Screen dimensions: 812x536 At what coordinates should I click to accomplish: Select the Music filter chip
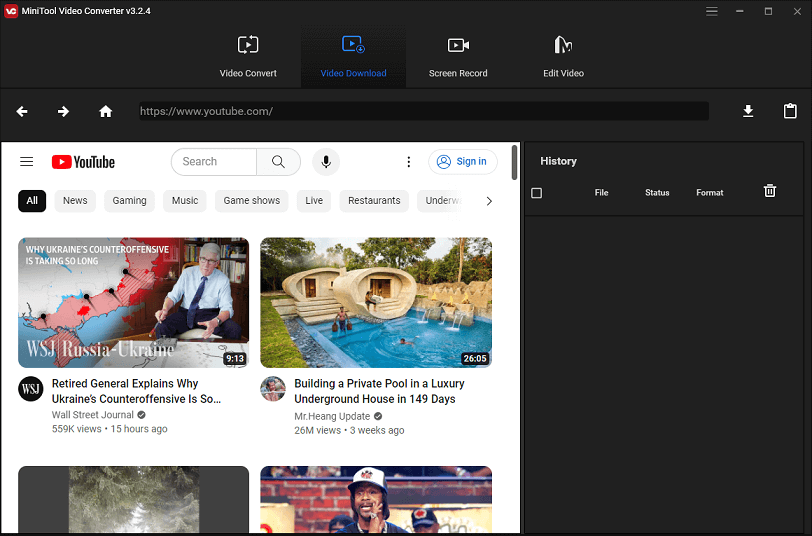(x=185, y=201)
